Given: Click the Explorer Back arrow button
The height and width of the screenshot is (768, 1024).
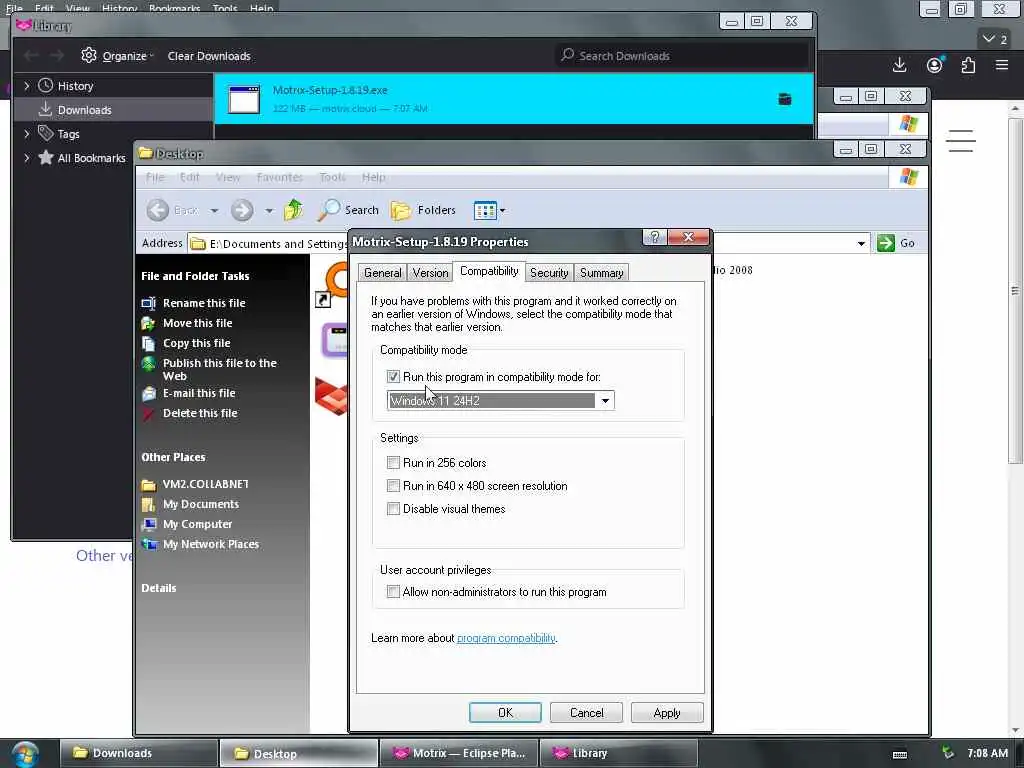Looking at the screenshot, I should click(157, 210).
